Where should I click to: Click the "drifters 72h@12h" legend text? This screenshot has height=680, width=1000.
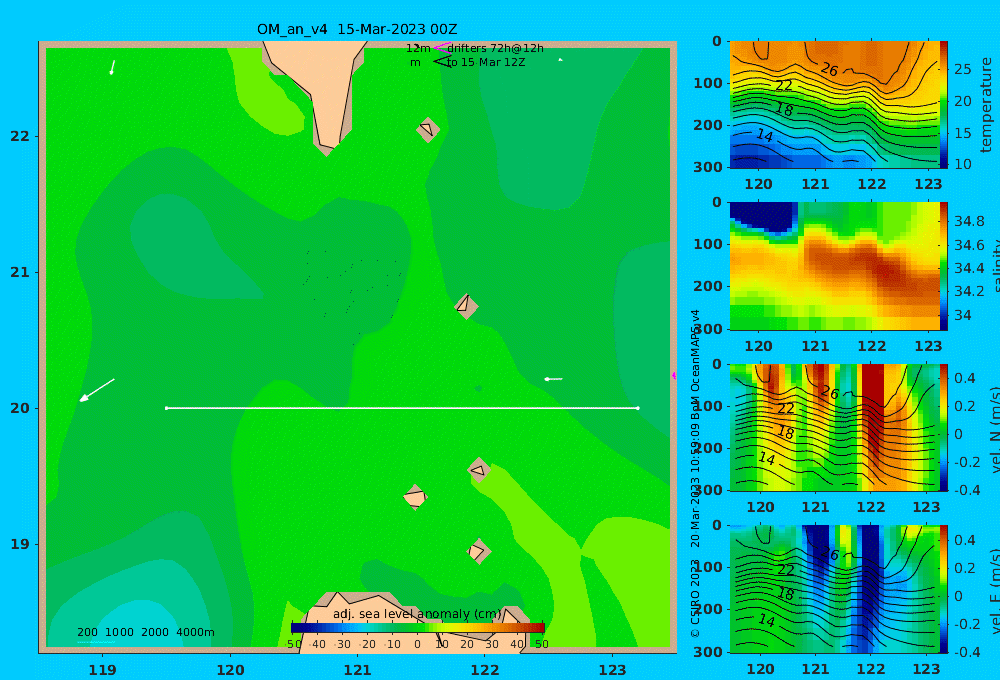coord(496,48)
